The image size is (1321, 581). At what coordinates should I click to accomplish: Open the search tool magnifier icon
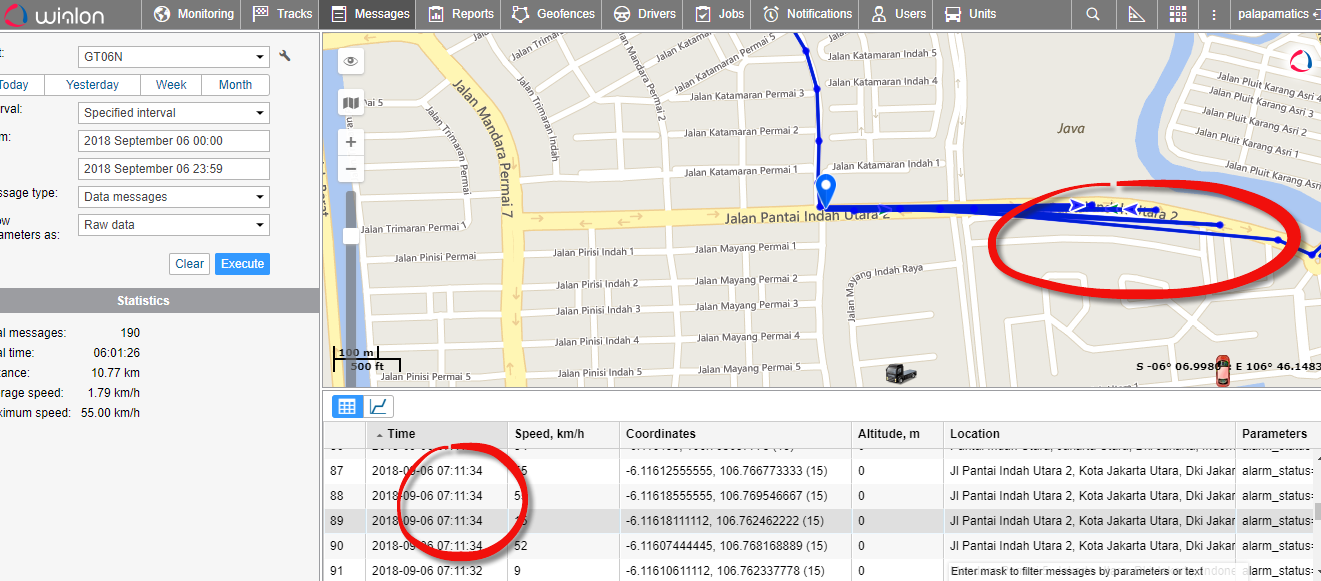tap(1093, 14)
